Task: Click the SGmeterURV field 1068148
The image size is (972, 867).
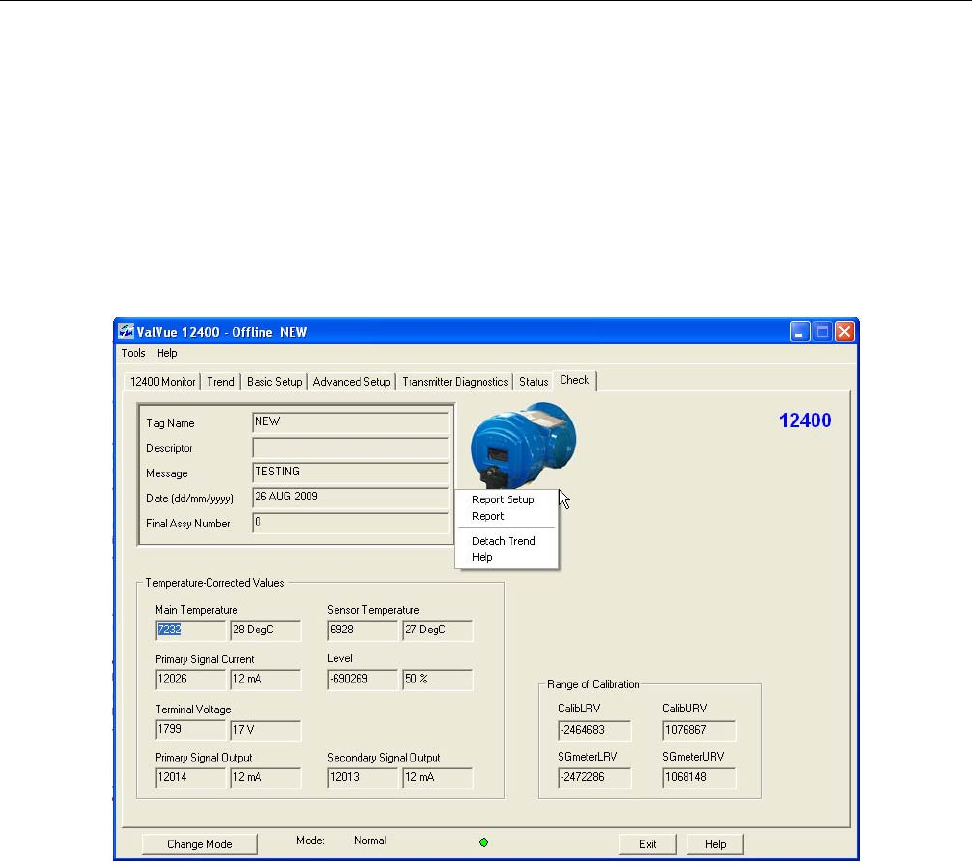Action: [699, 777]
